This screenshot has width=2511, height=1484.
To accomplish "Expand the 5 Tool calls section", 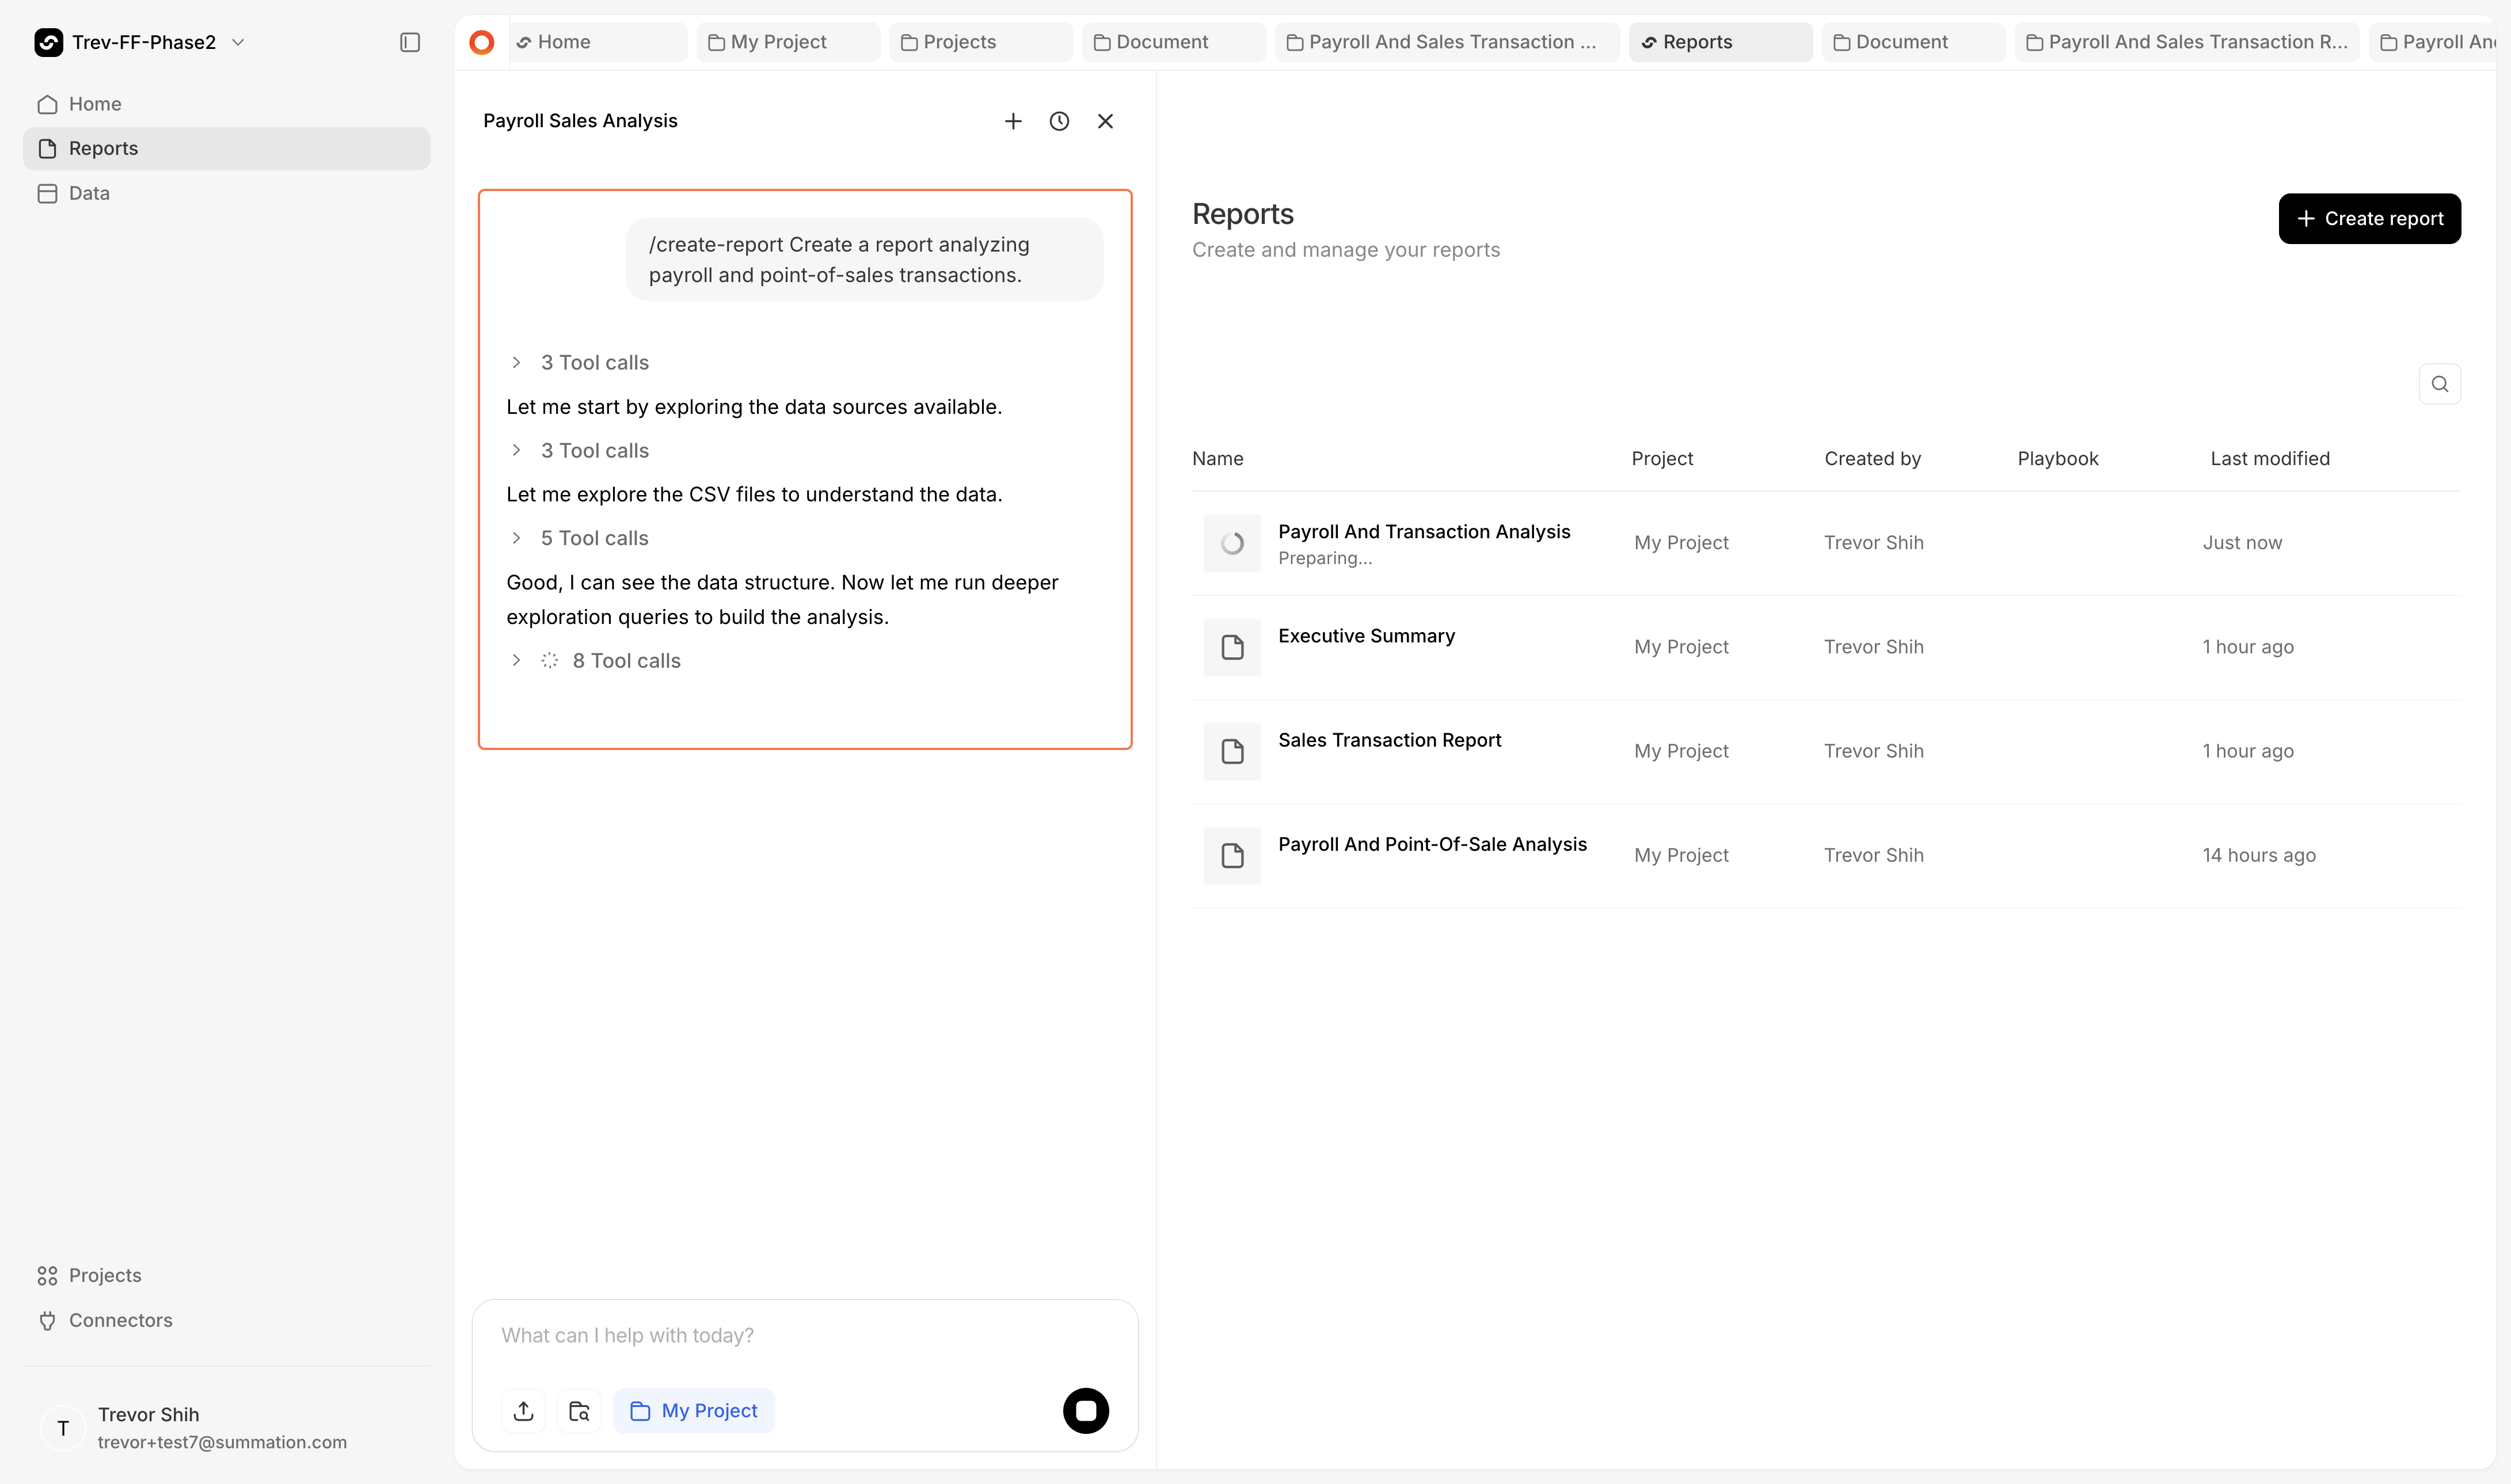I will click(x=580, y=538).
